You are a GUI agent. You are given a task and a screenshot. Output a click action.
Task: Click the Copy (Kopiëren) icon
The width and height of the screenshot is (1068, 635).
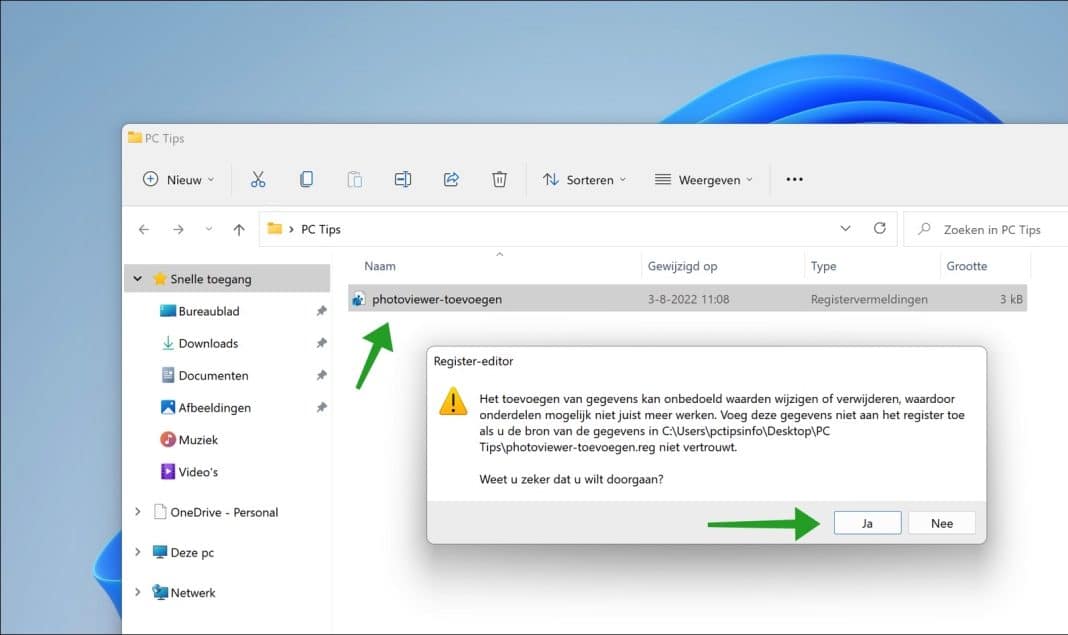306,179
